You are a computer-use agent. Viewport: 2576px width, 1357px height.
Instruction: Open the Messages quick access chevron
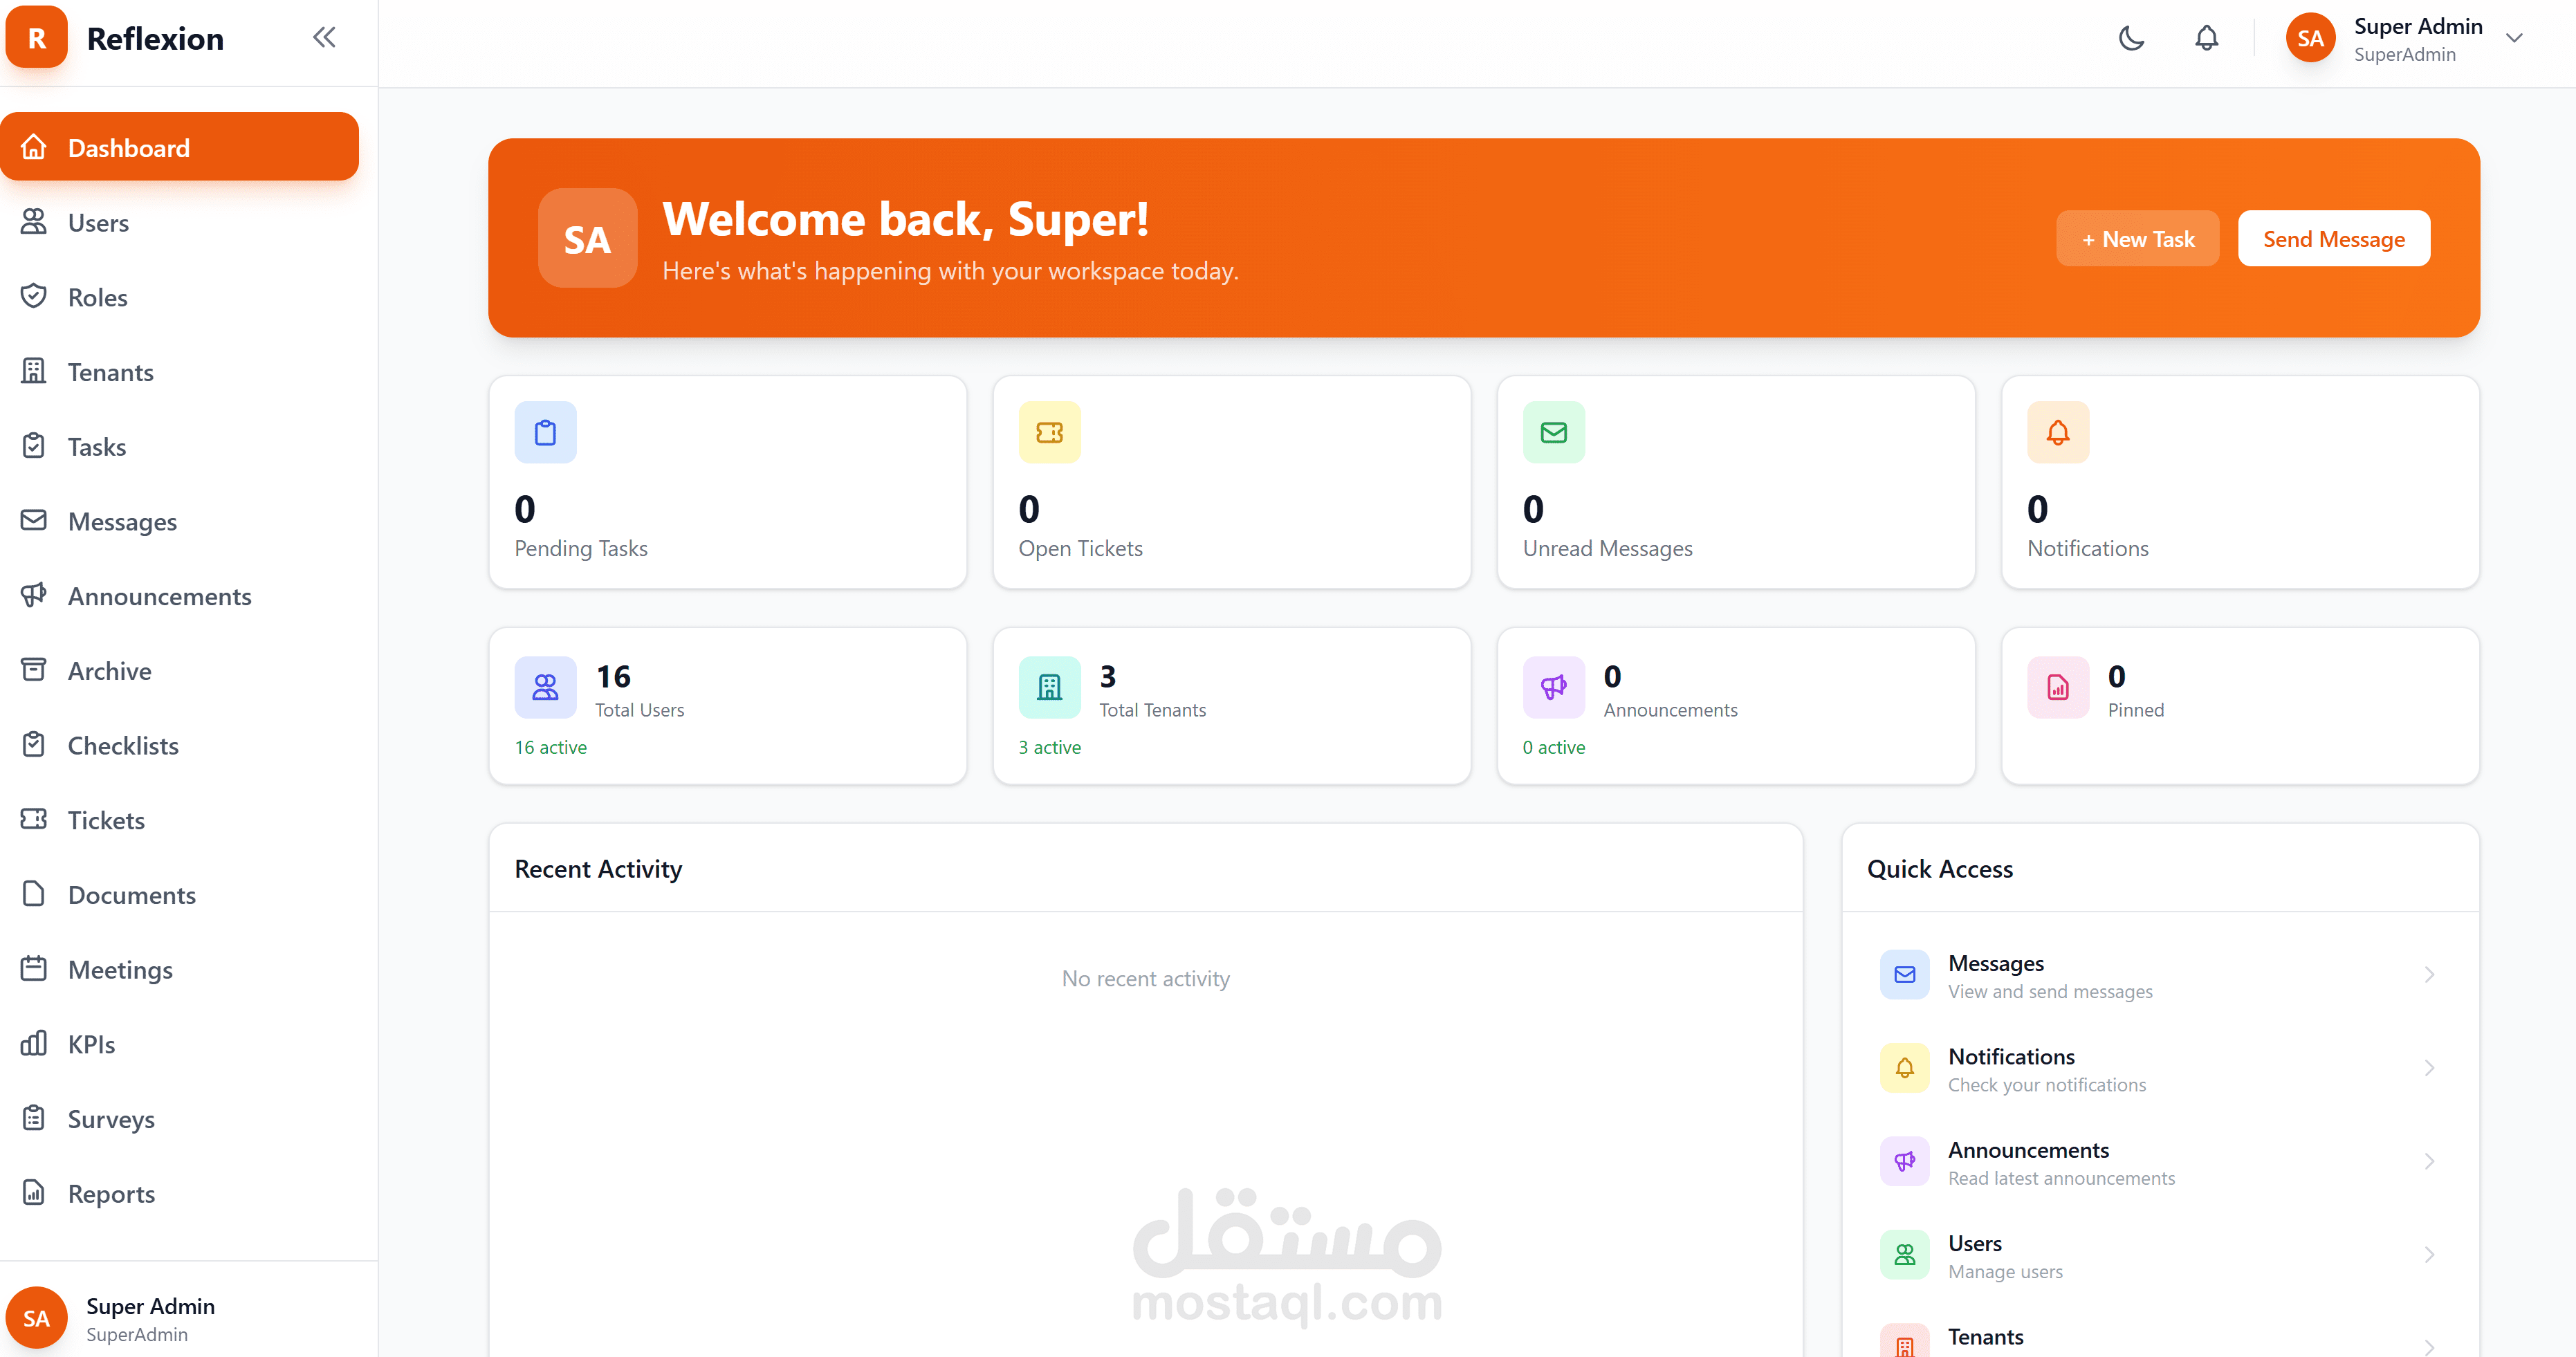pyautogui.click(x=2428, y=975)
